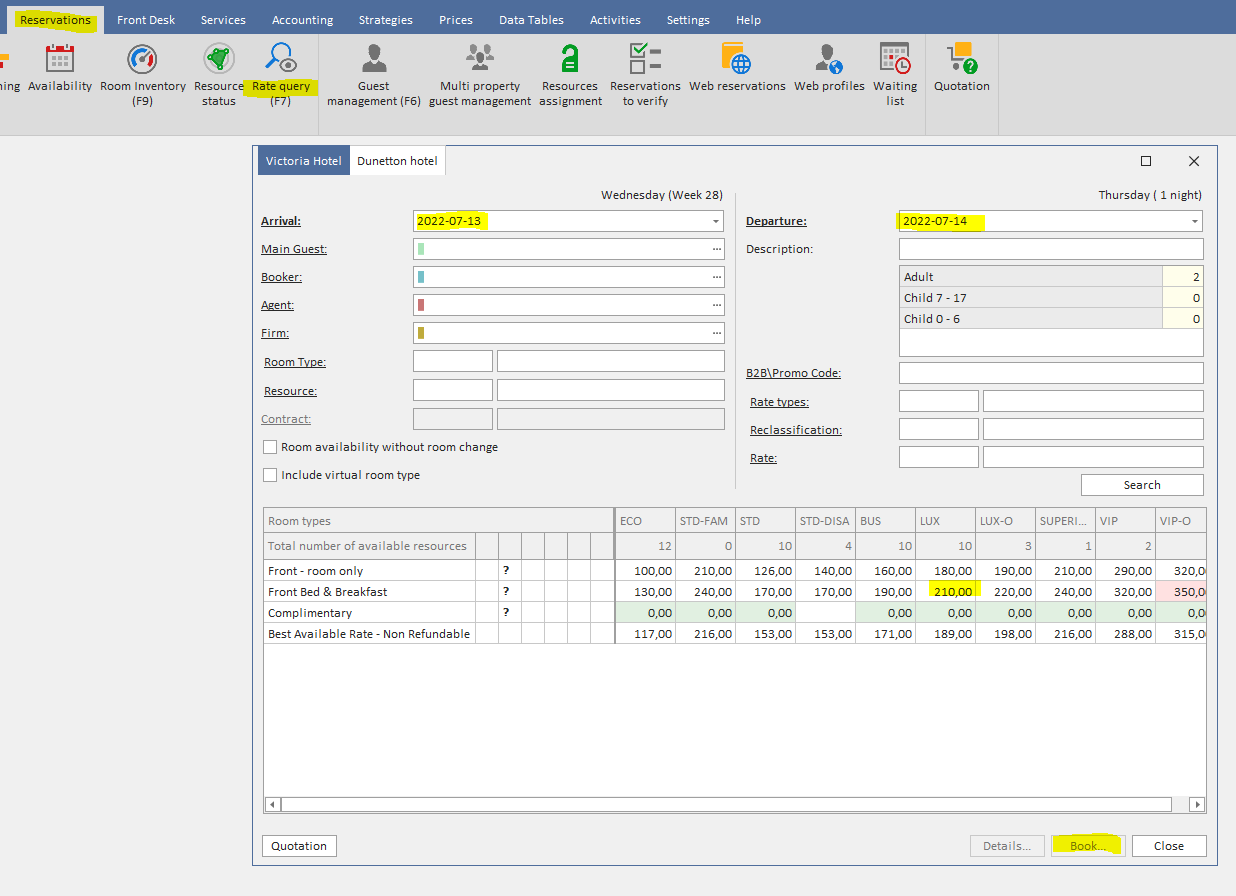Click the Complimentary rate row

click(735, 613)
